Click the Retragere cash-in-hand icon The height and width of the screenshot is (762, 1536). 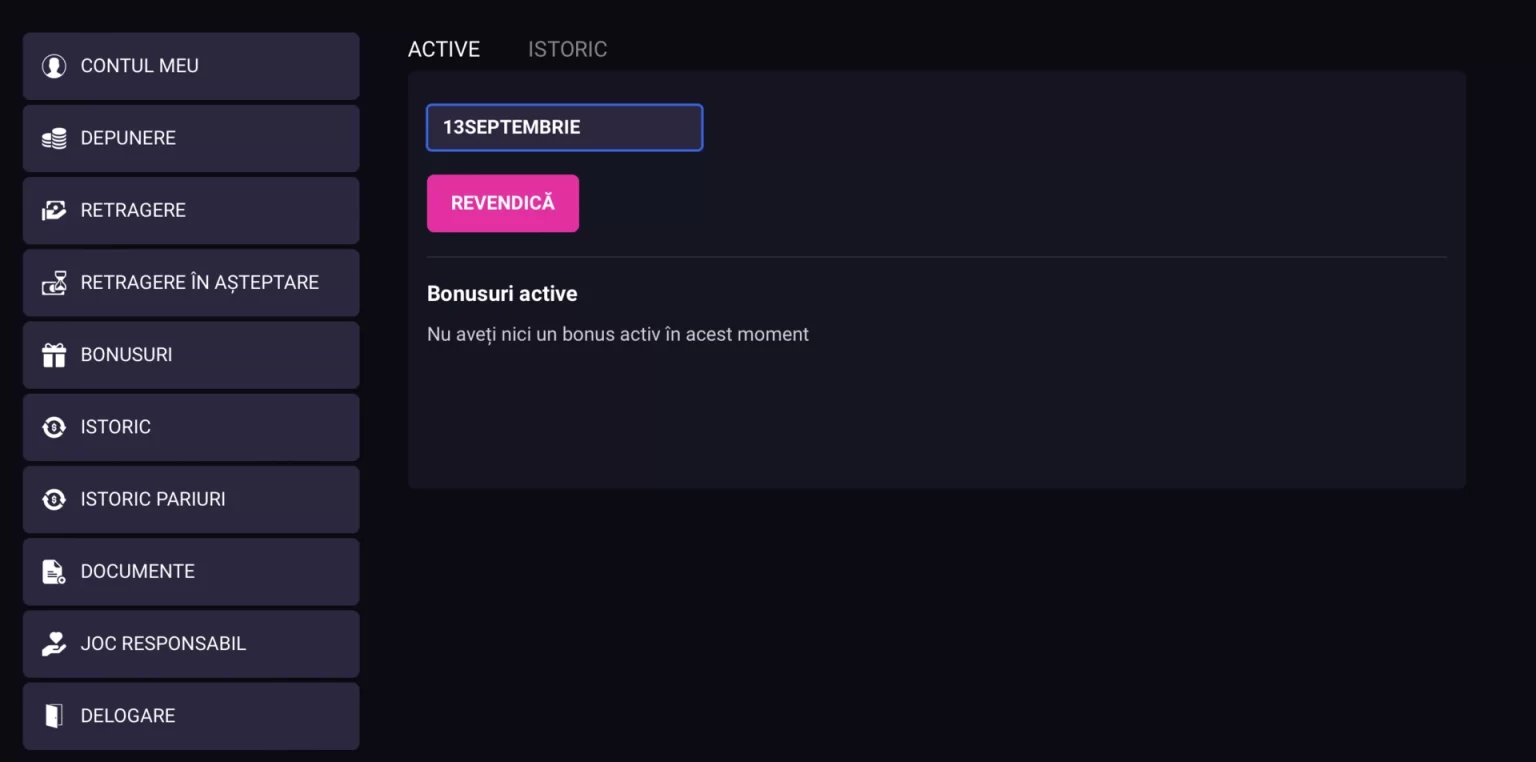(x=53, y=210)
